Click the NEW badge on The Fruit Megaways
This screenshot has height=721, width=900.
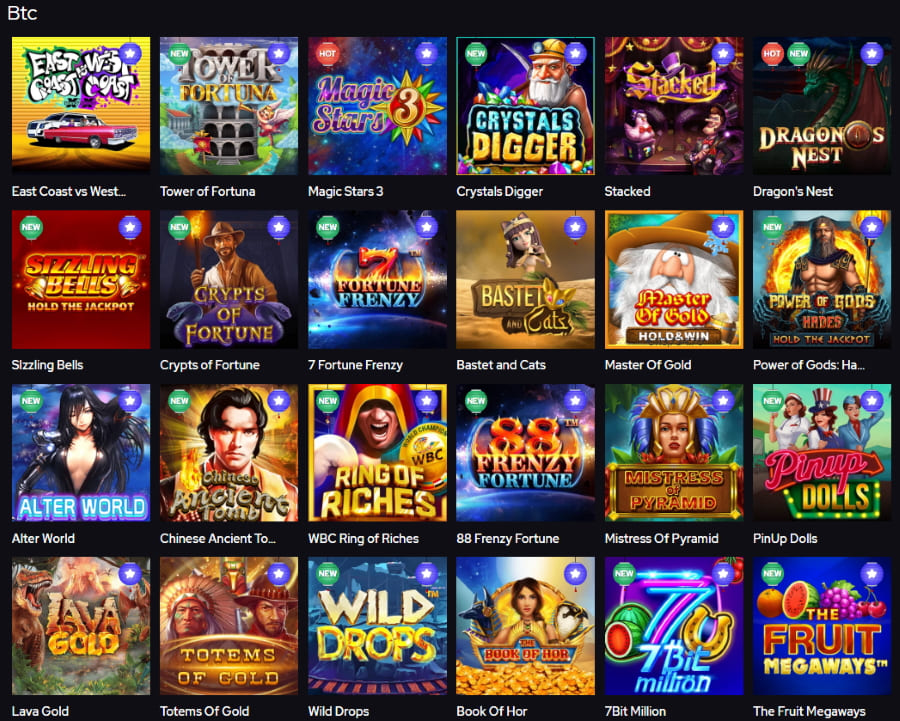coord(773,573)
